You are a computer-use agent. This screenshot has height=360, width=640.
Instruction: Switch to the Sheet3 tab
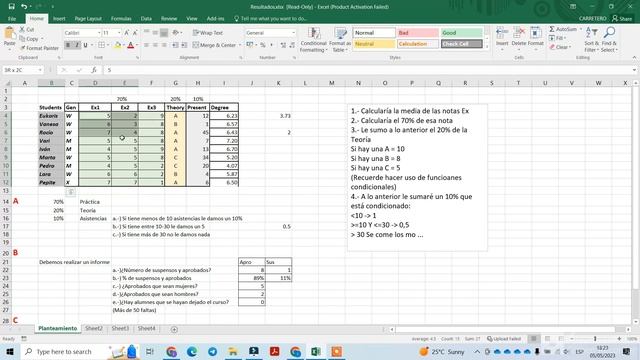click(120, 328)
